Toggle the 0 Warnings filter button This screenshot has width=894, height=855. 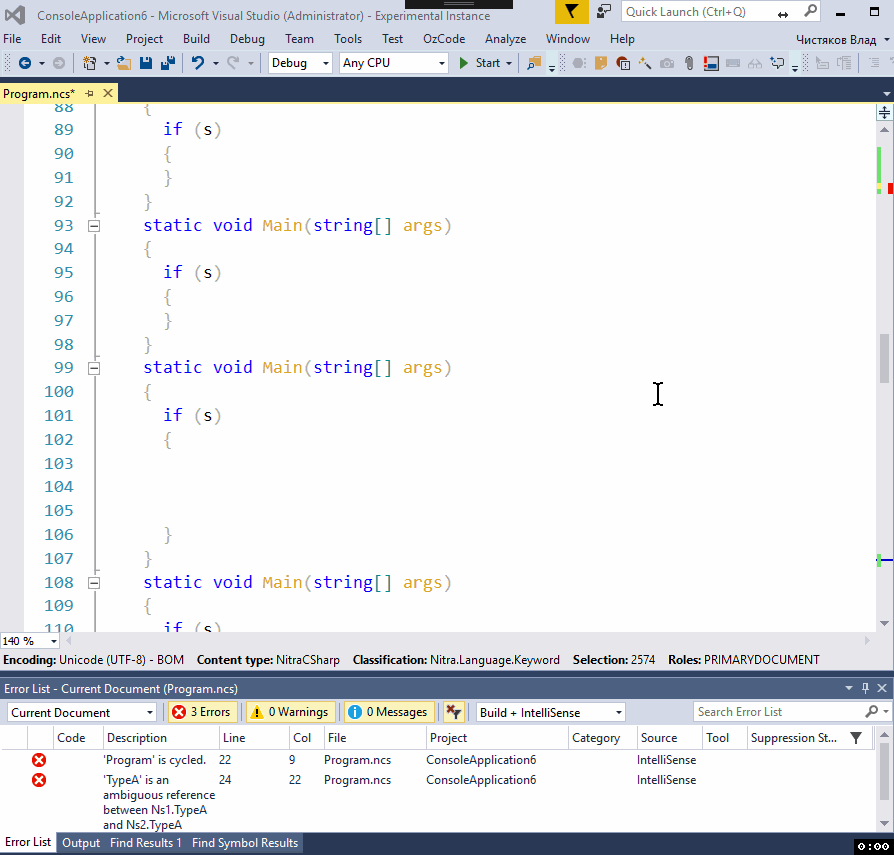(291, 712)
